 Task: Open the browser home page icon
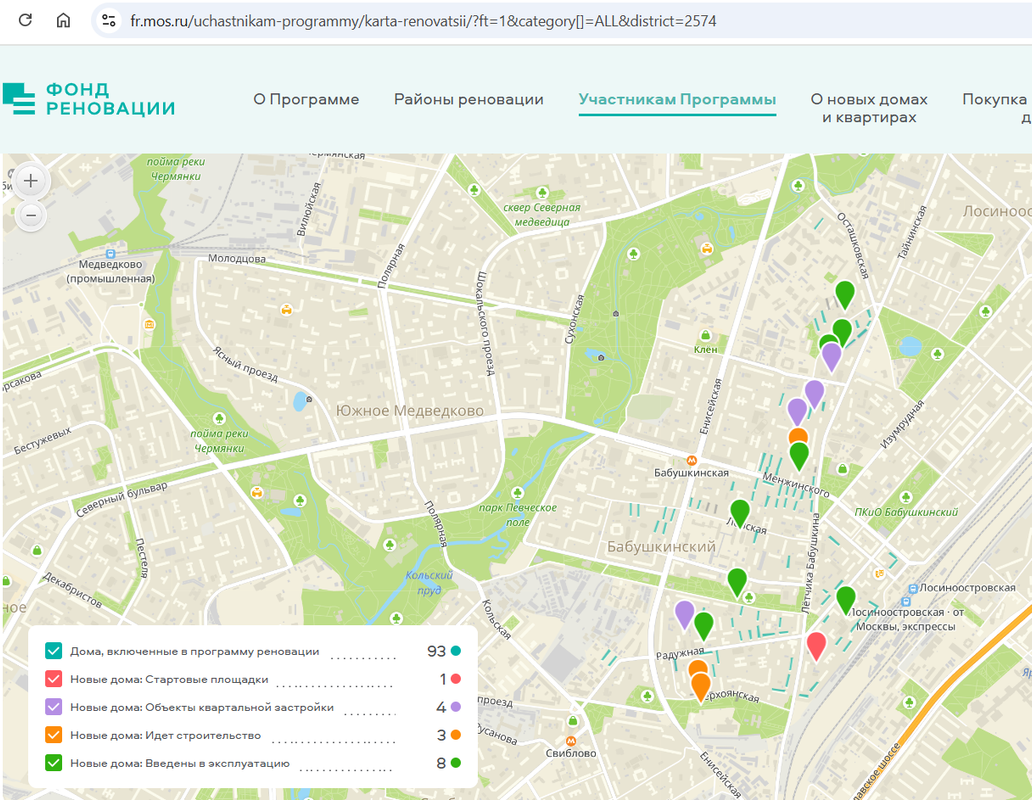click(x=63, y=20)
